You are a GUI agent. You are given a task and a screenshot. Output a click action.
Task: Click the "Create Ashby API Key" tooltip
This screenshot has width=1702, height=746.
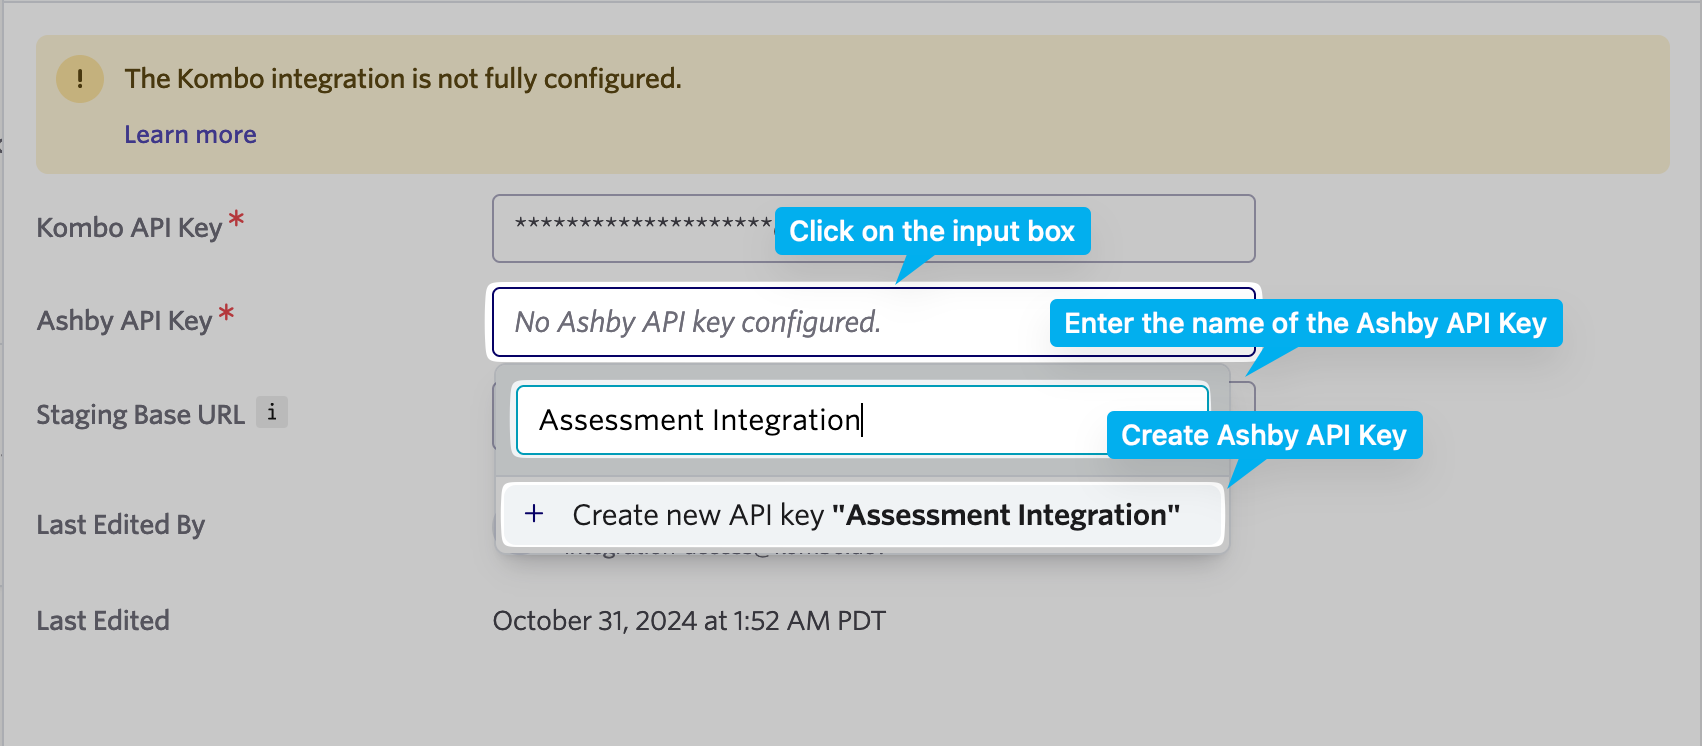1264,435
